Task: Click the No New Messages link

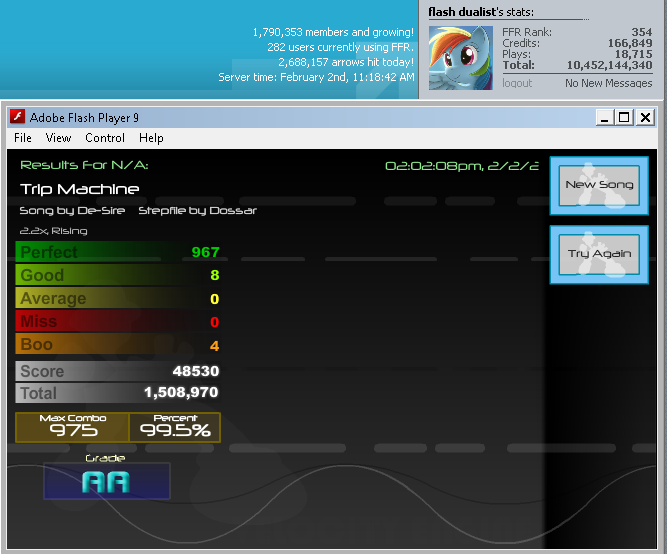Action: [608, 83]
